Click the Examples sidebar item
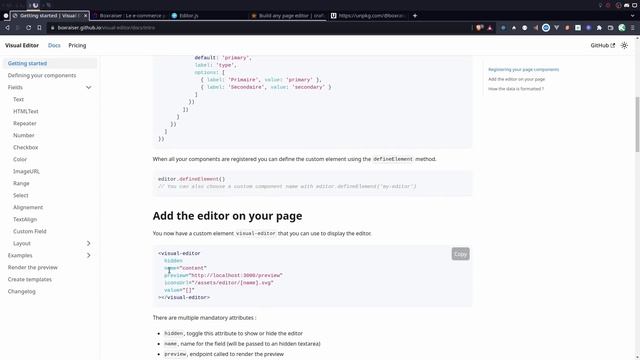640x360 pixels. click(20, 256)
